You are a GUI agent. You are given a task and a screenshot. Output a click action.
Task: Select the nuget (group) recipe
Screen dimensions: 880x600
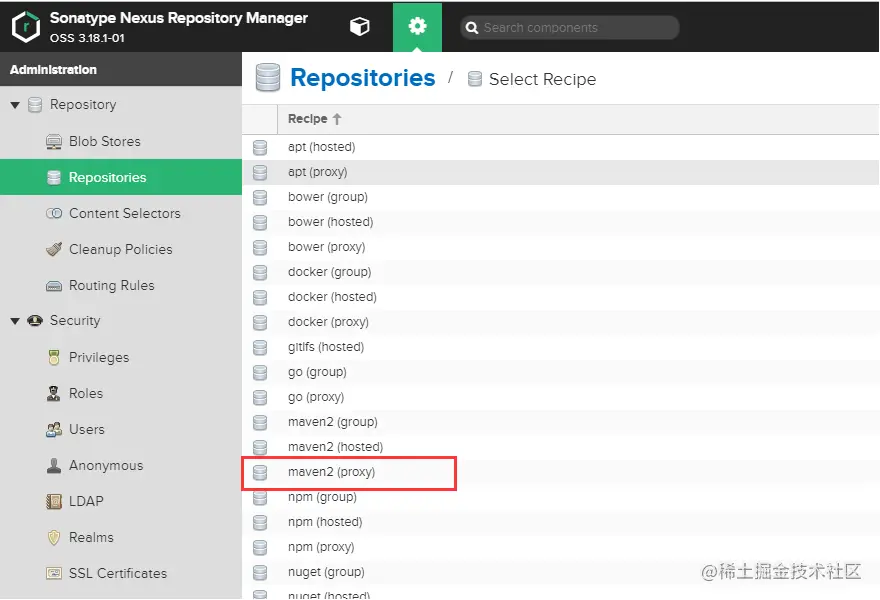(561, 572)
